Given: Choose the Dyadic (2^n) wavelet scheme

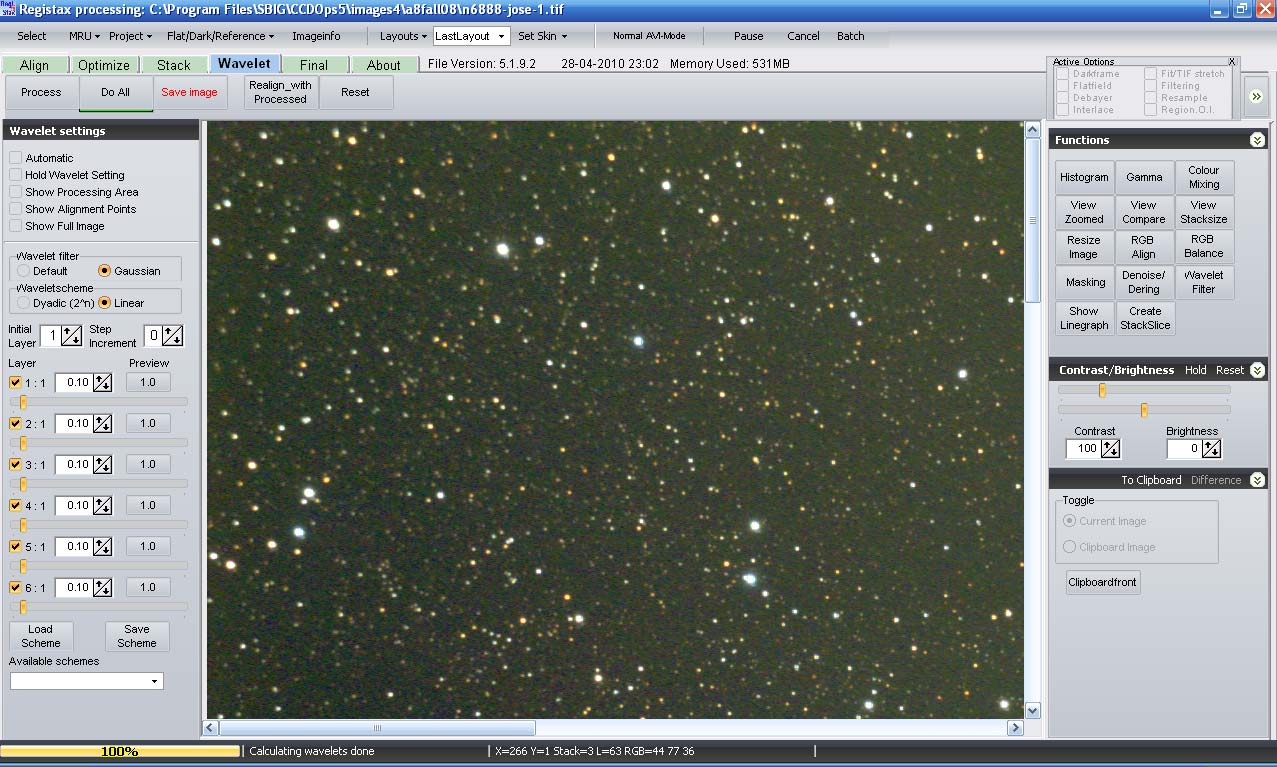Looking at the screenshot, I should (23, 303).
